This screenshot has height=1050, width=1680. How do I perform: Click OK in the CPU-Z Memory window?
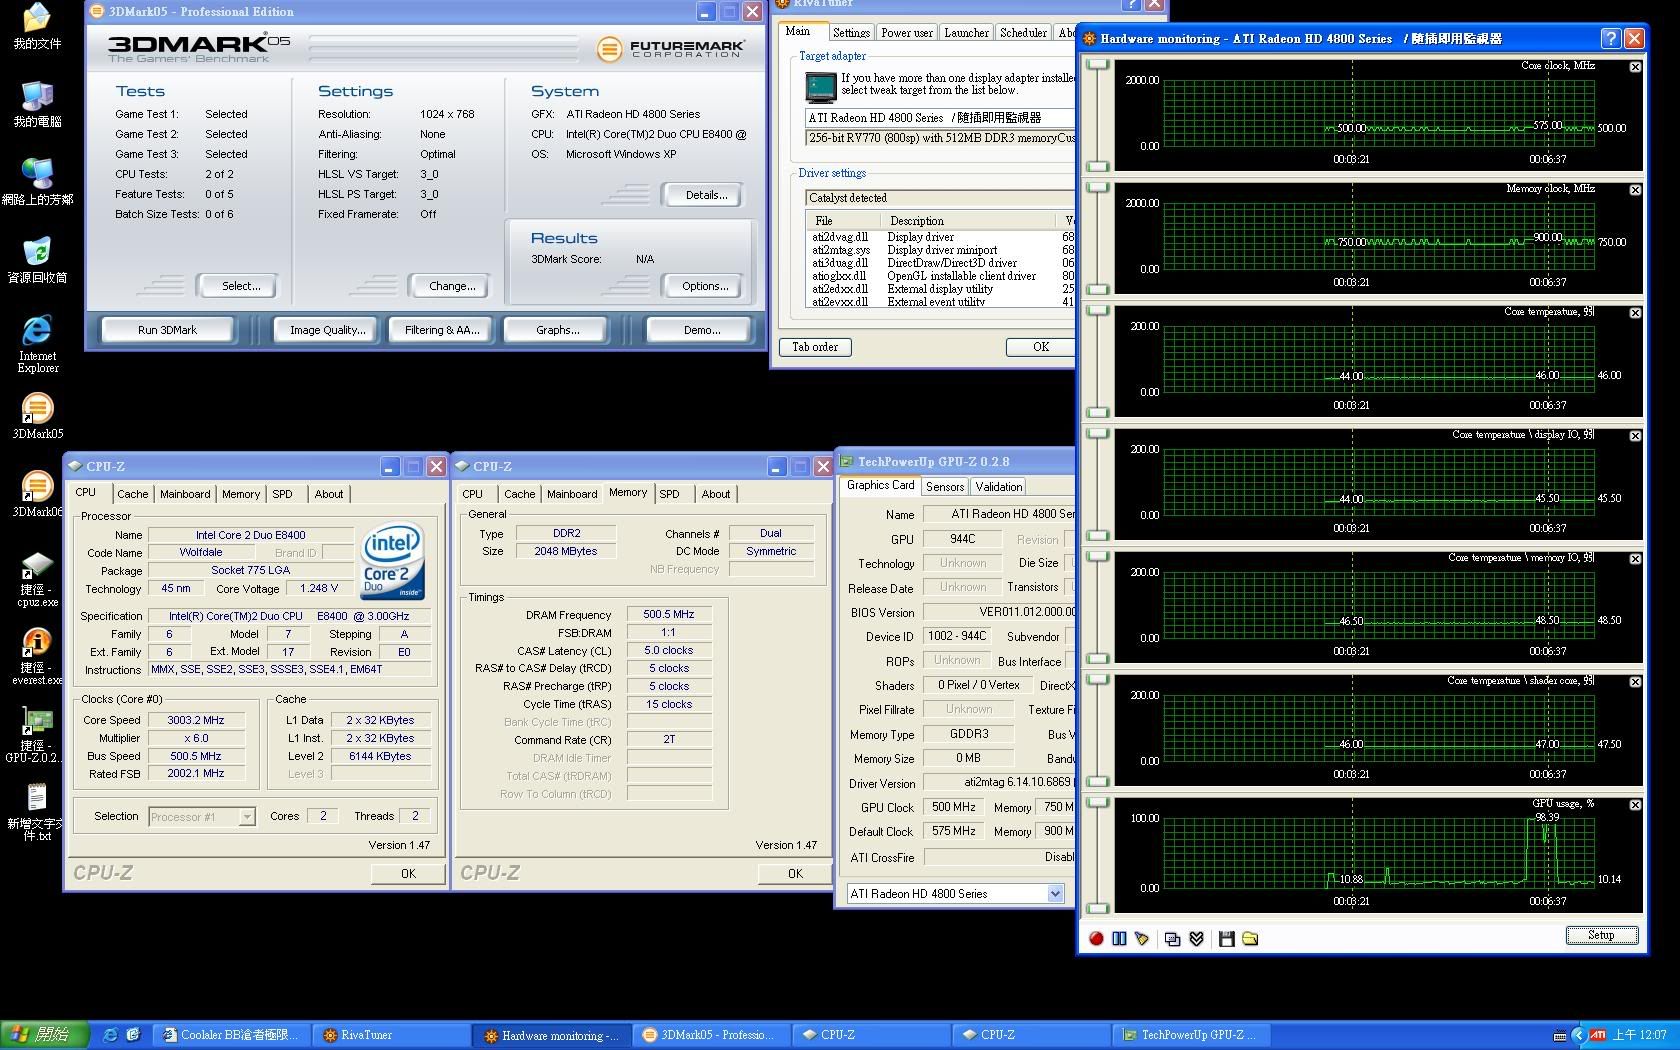coord(795,873)
